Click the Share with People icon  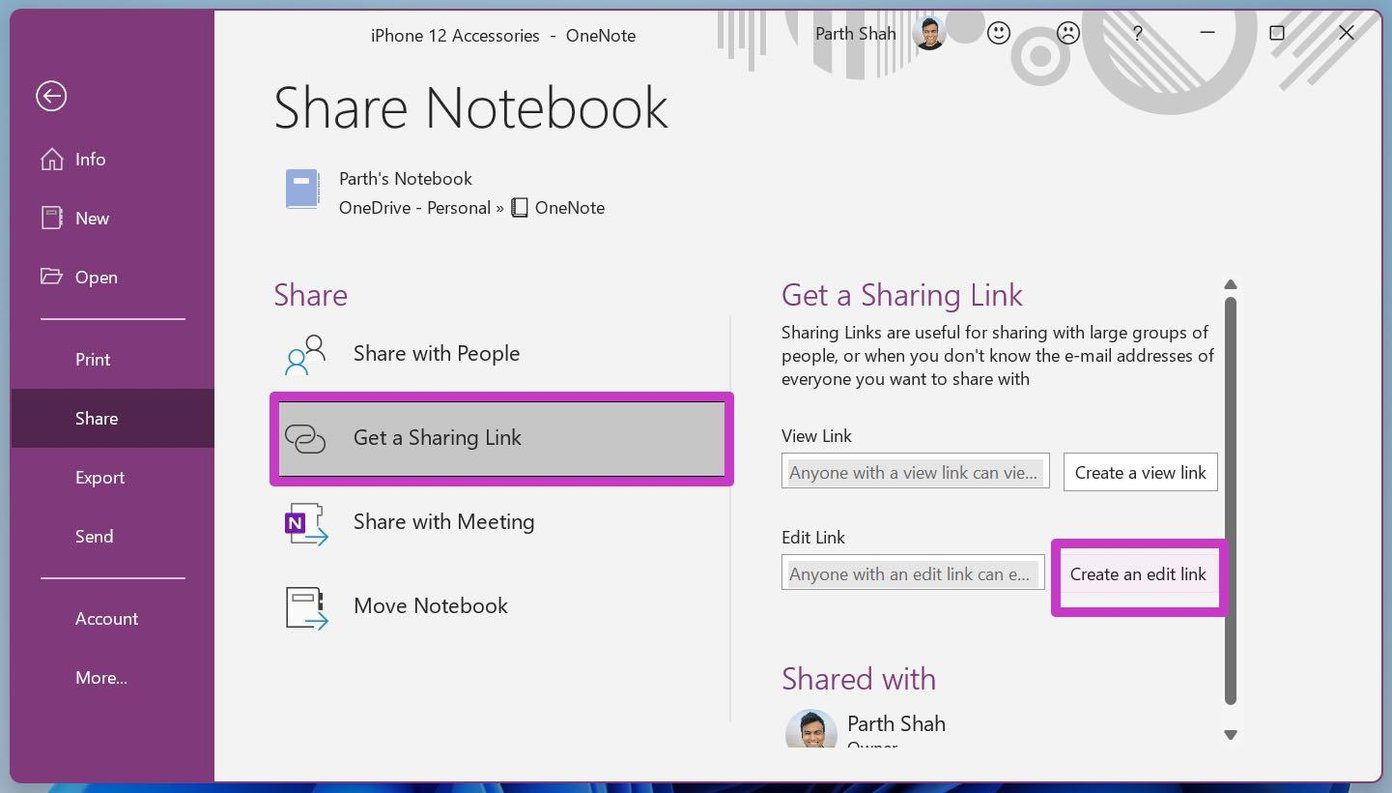305,354
